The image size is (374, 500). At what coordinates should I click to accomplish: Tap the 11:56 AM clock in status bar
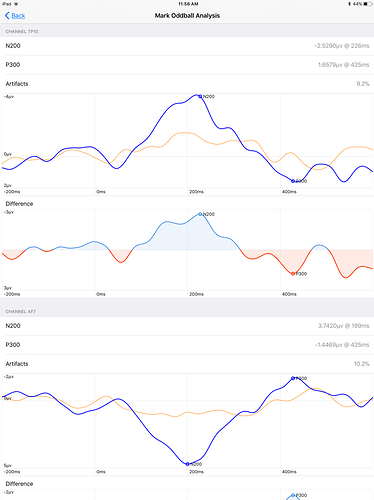pos(188,4)
